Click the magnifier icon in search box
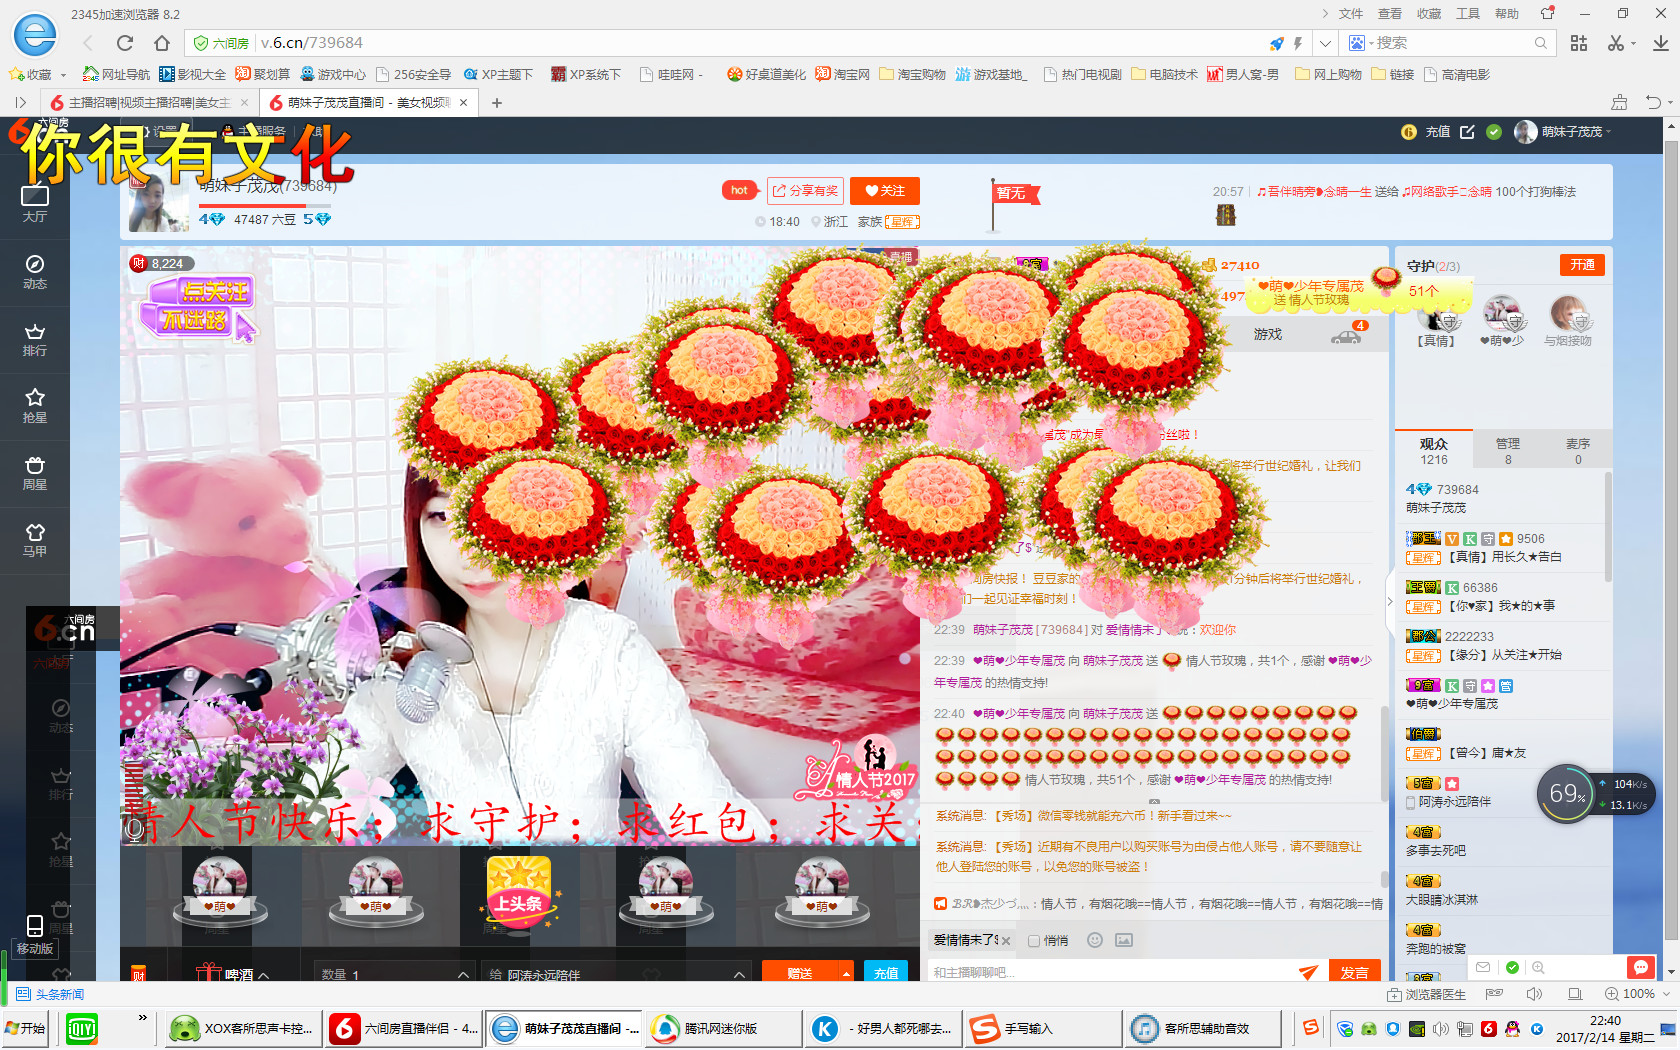The height and width of the screenshot is (1050, 1680). tap(1541, 43)
